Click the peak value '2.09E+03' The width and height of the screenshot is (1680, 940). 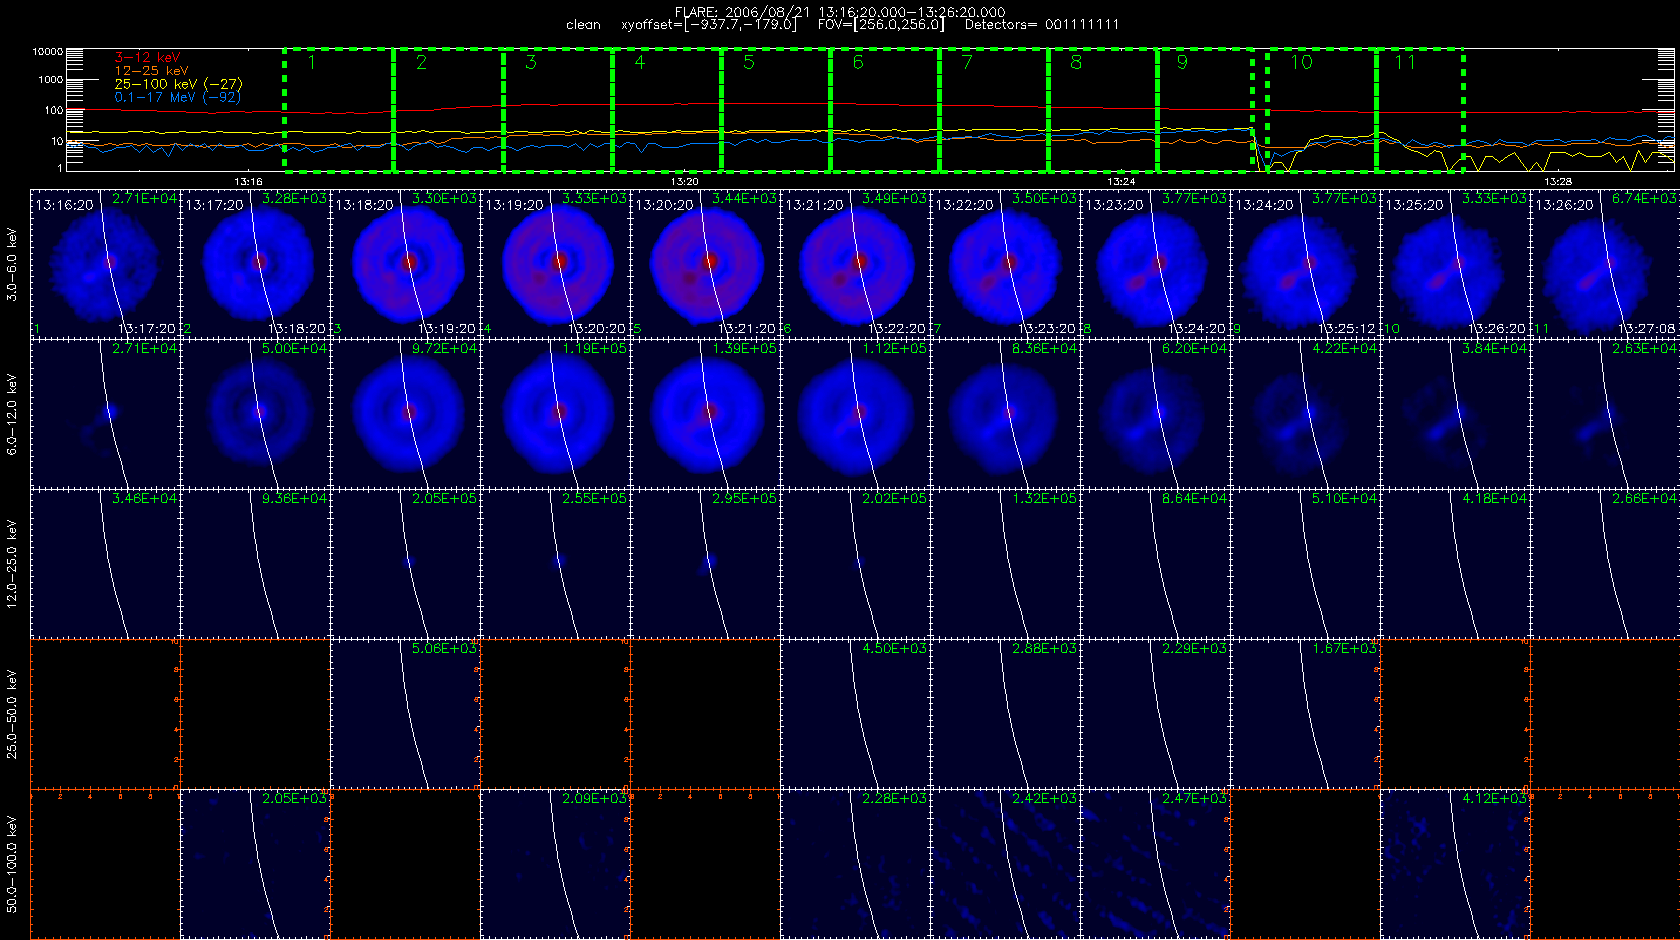coord(595,799)
